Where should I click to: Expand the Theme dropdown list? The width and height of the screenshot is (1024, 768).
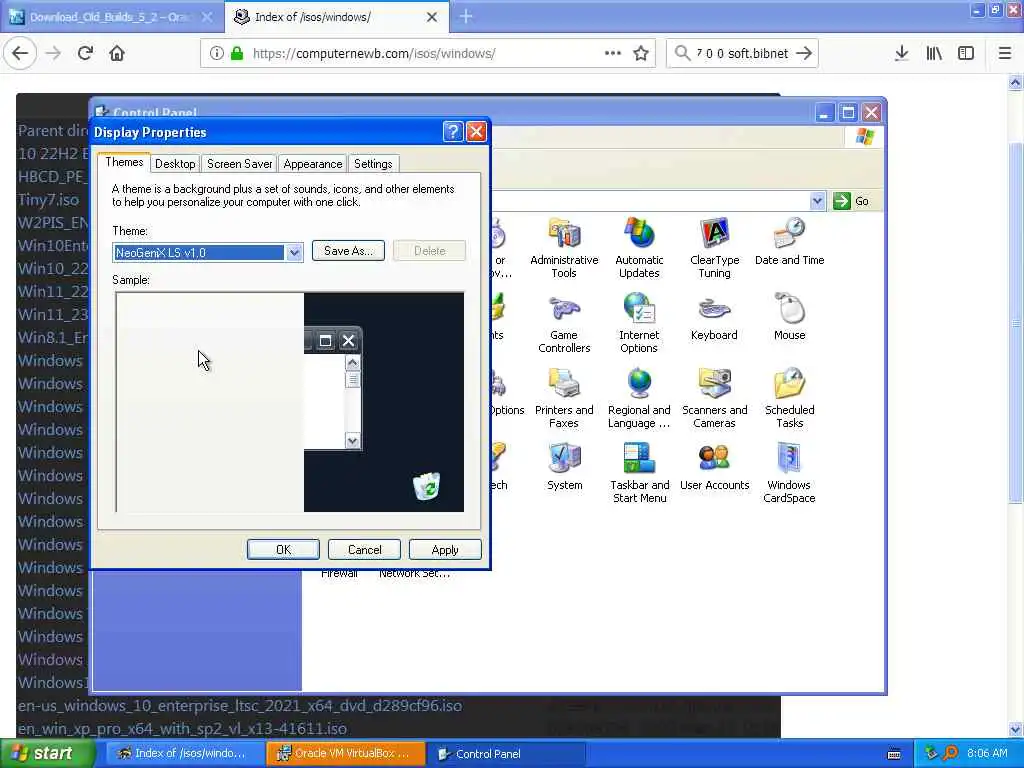point(294,253)
